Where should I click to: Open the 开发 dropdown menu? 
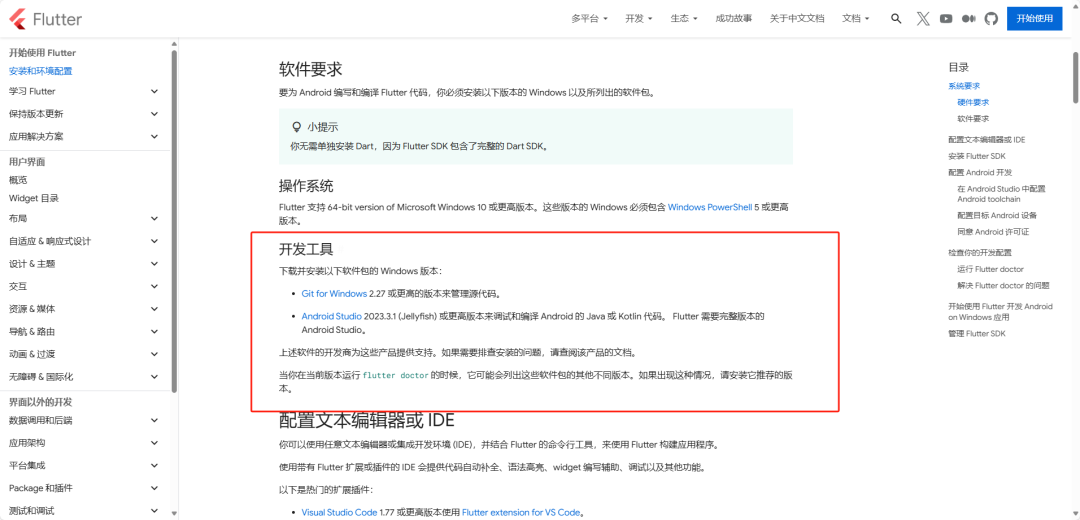pyautogui.click(x=638, y=19)
